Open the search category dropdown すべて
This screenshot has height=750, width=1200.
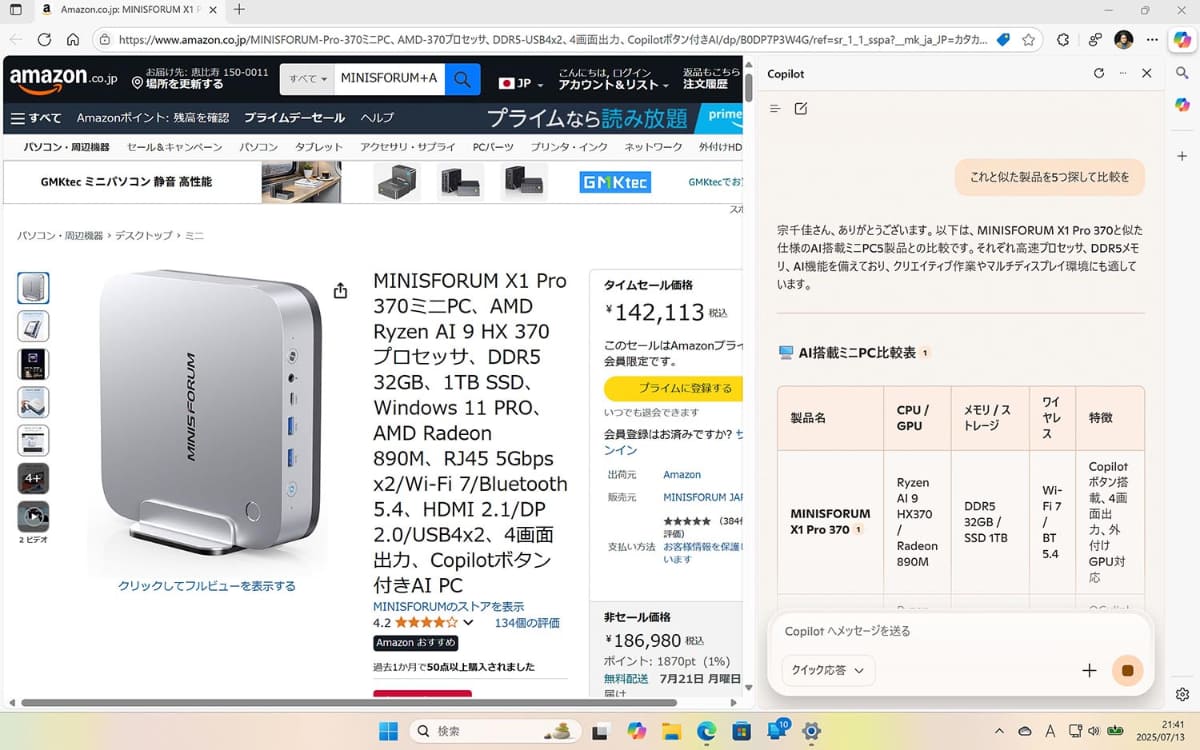click(308, 79)
